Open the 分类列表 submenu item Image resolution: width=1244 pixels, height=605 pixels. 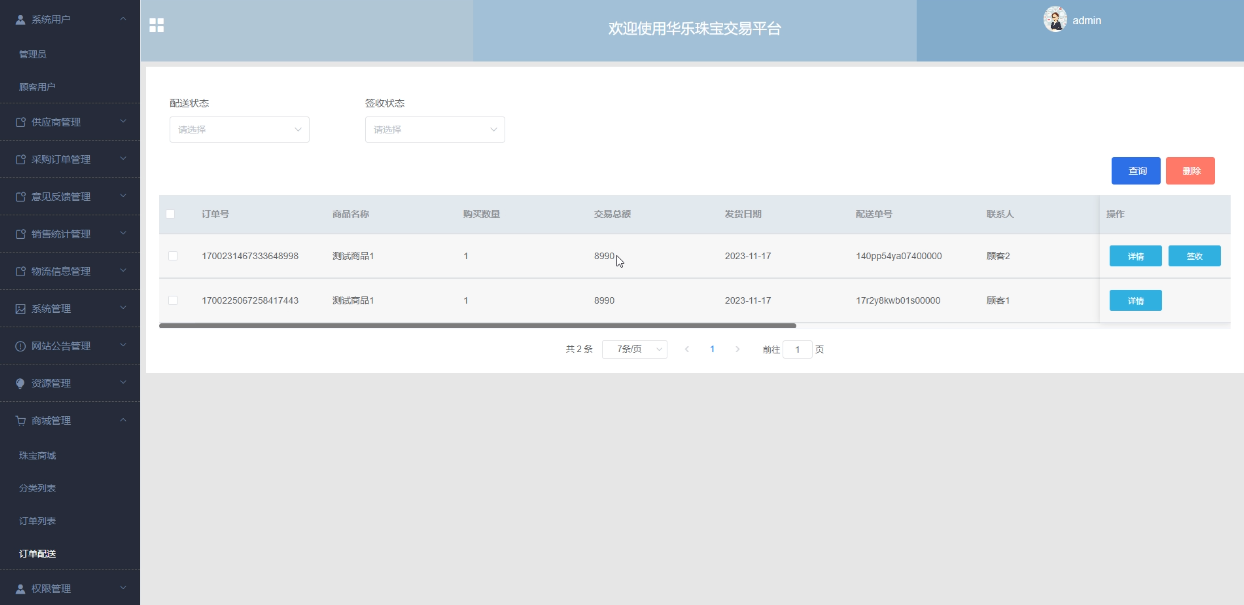click(x=70, y=488)
